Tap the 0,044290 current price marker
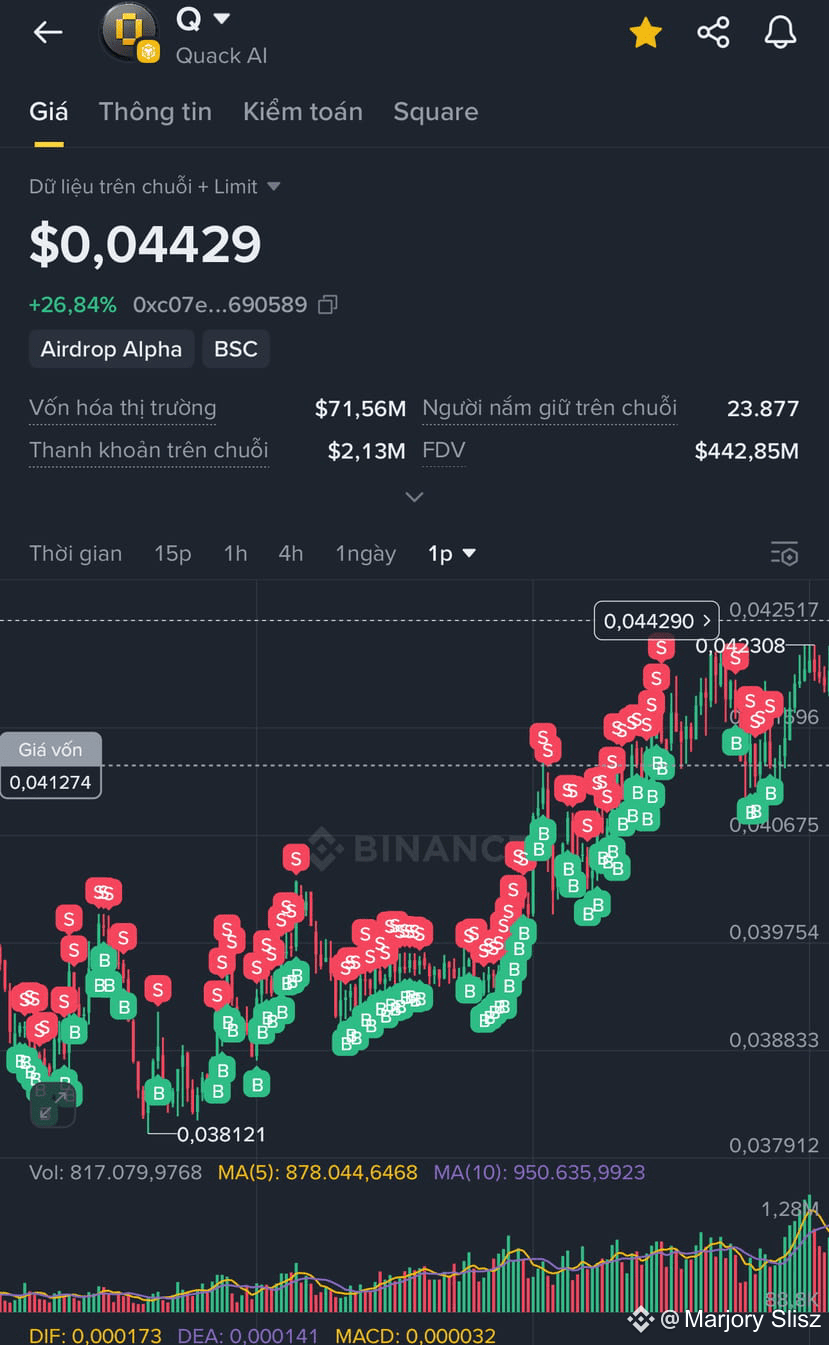The image size is (829, 1345). click(657, 621)
